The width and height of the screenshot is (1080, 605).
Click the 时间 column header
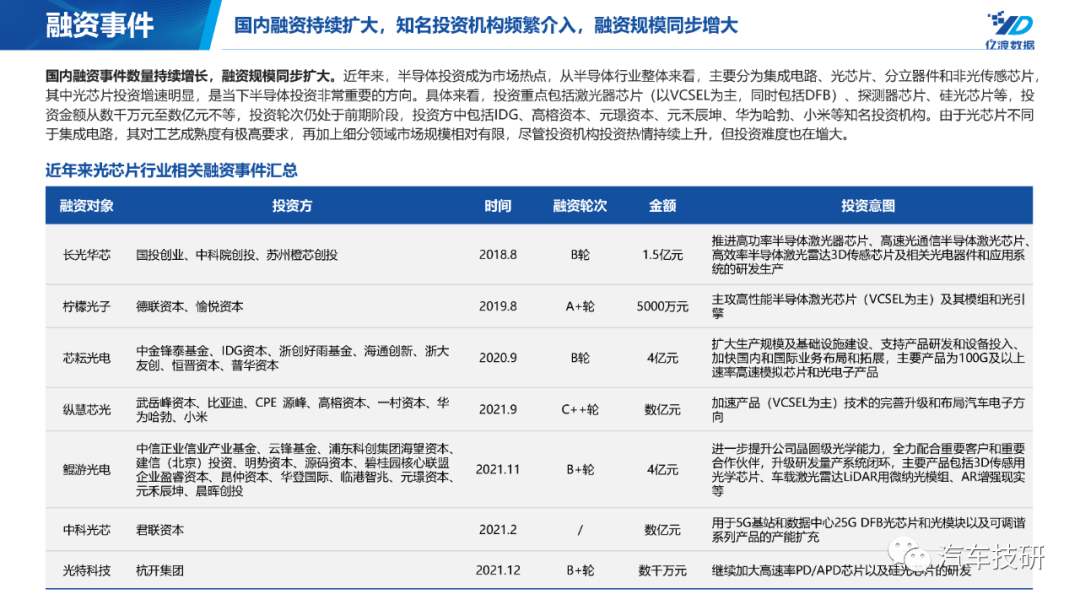(497, 205)
